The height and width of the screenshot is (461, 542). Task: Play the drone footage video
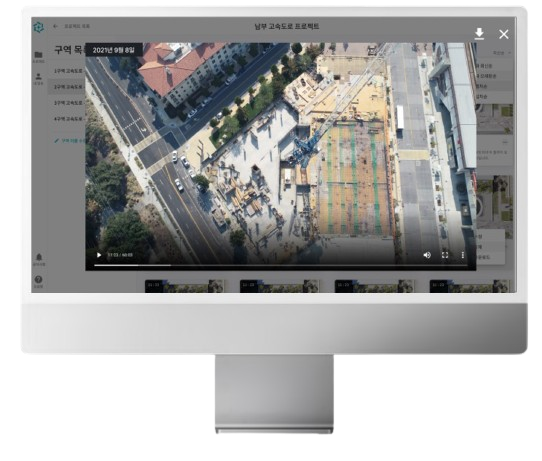click(x=99, y=255)
